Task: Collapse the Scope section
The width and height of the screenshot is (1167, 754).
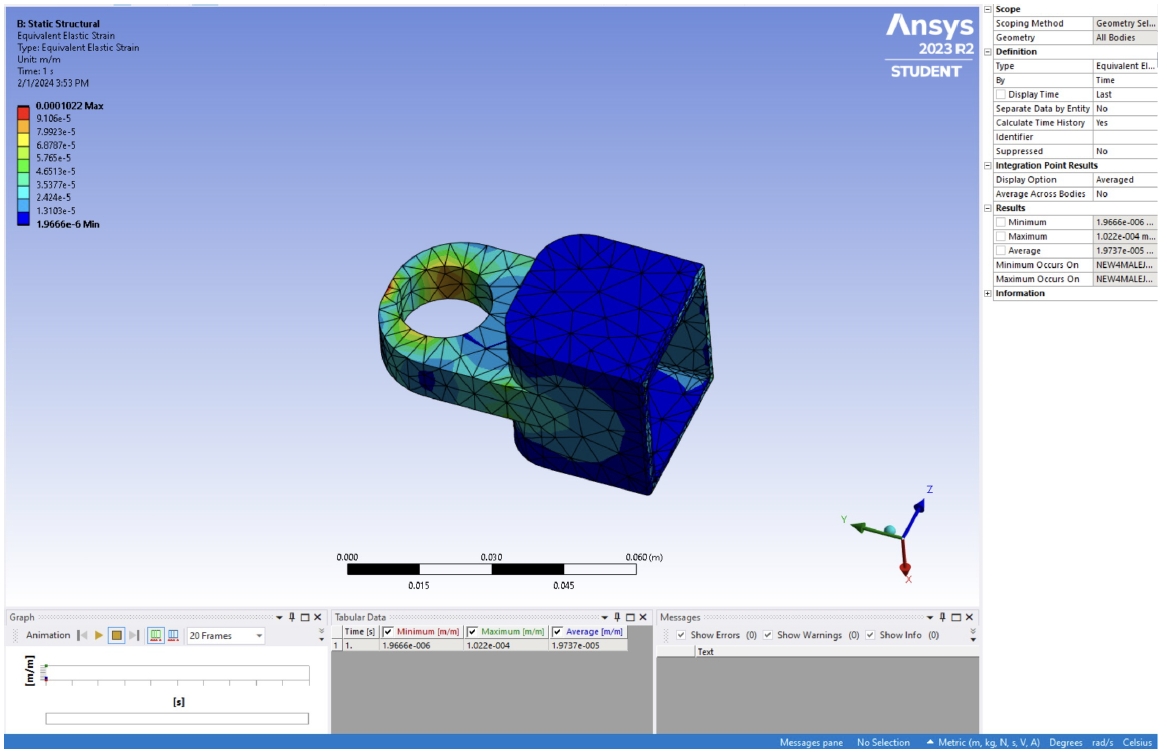Action: coord(987,8)
